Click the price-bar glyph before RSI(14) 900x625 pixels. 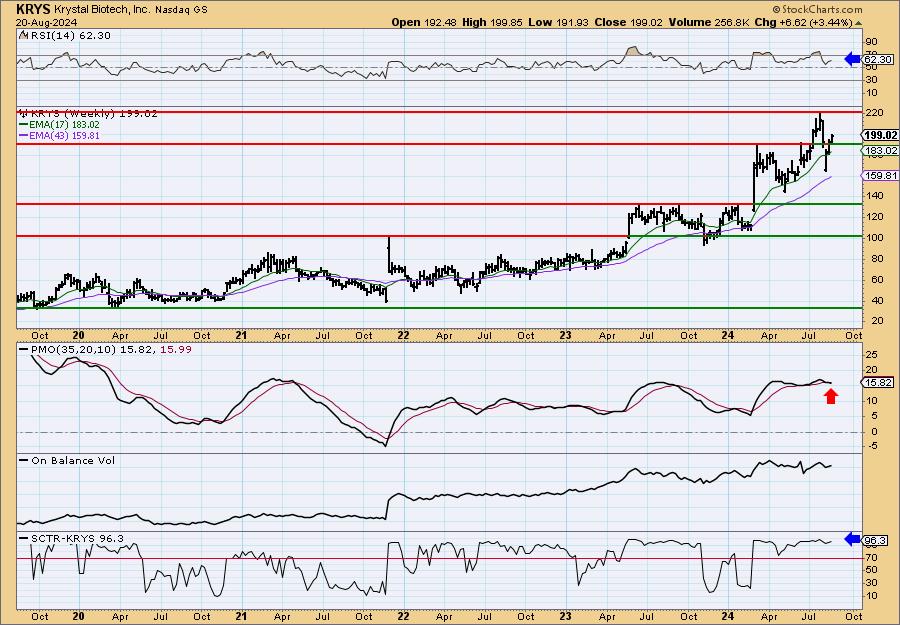[22, 36]
